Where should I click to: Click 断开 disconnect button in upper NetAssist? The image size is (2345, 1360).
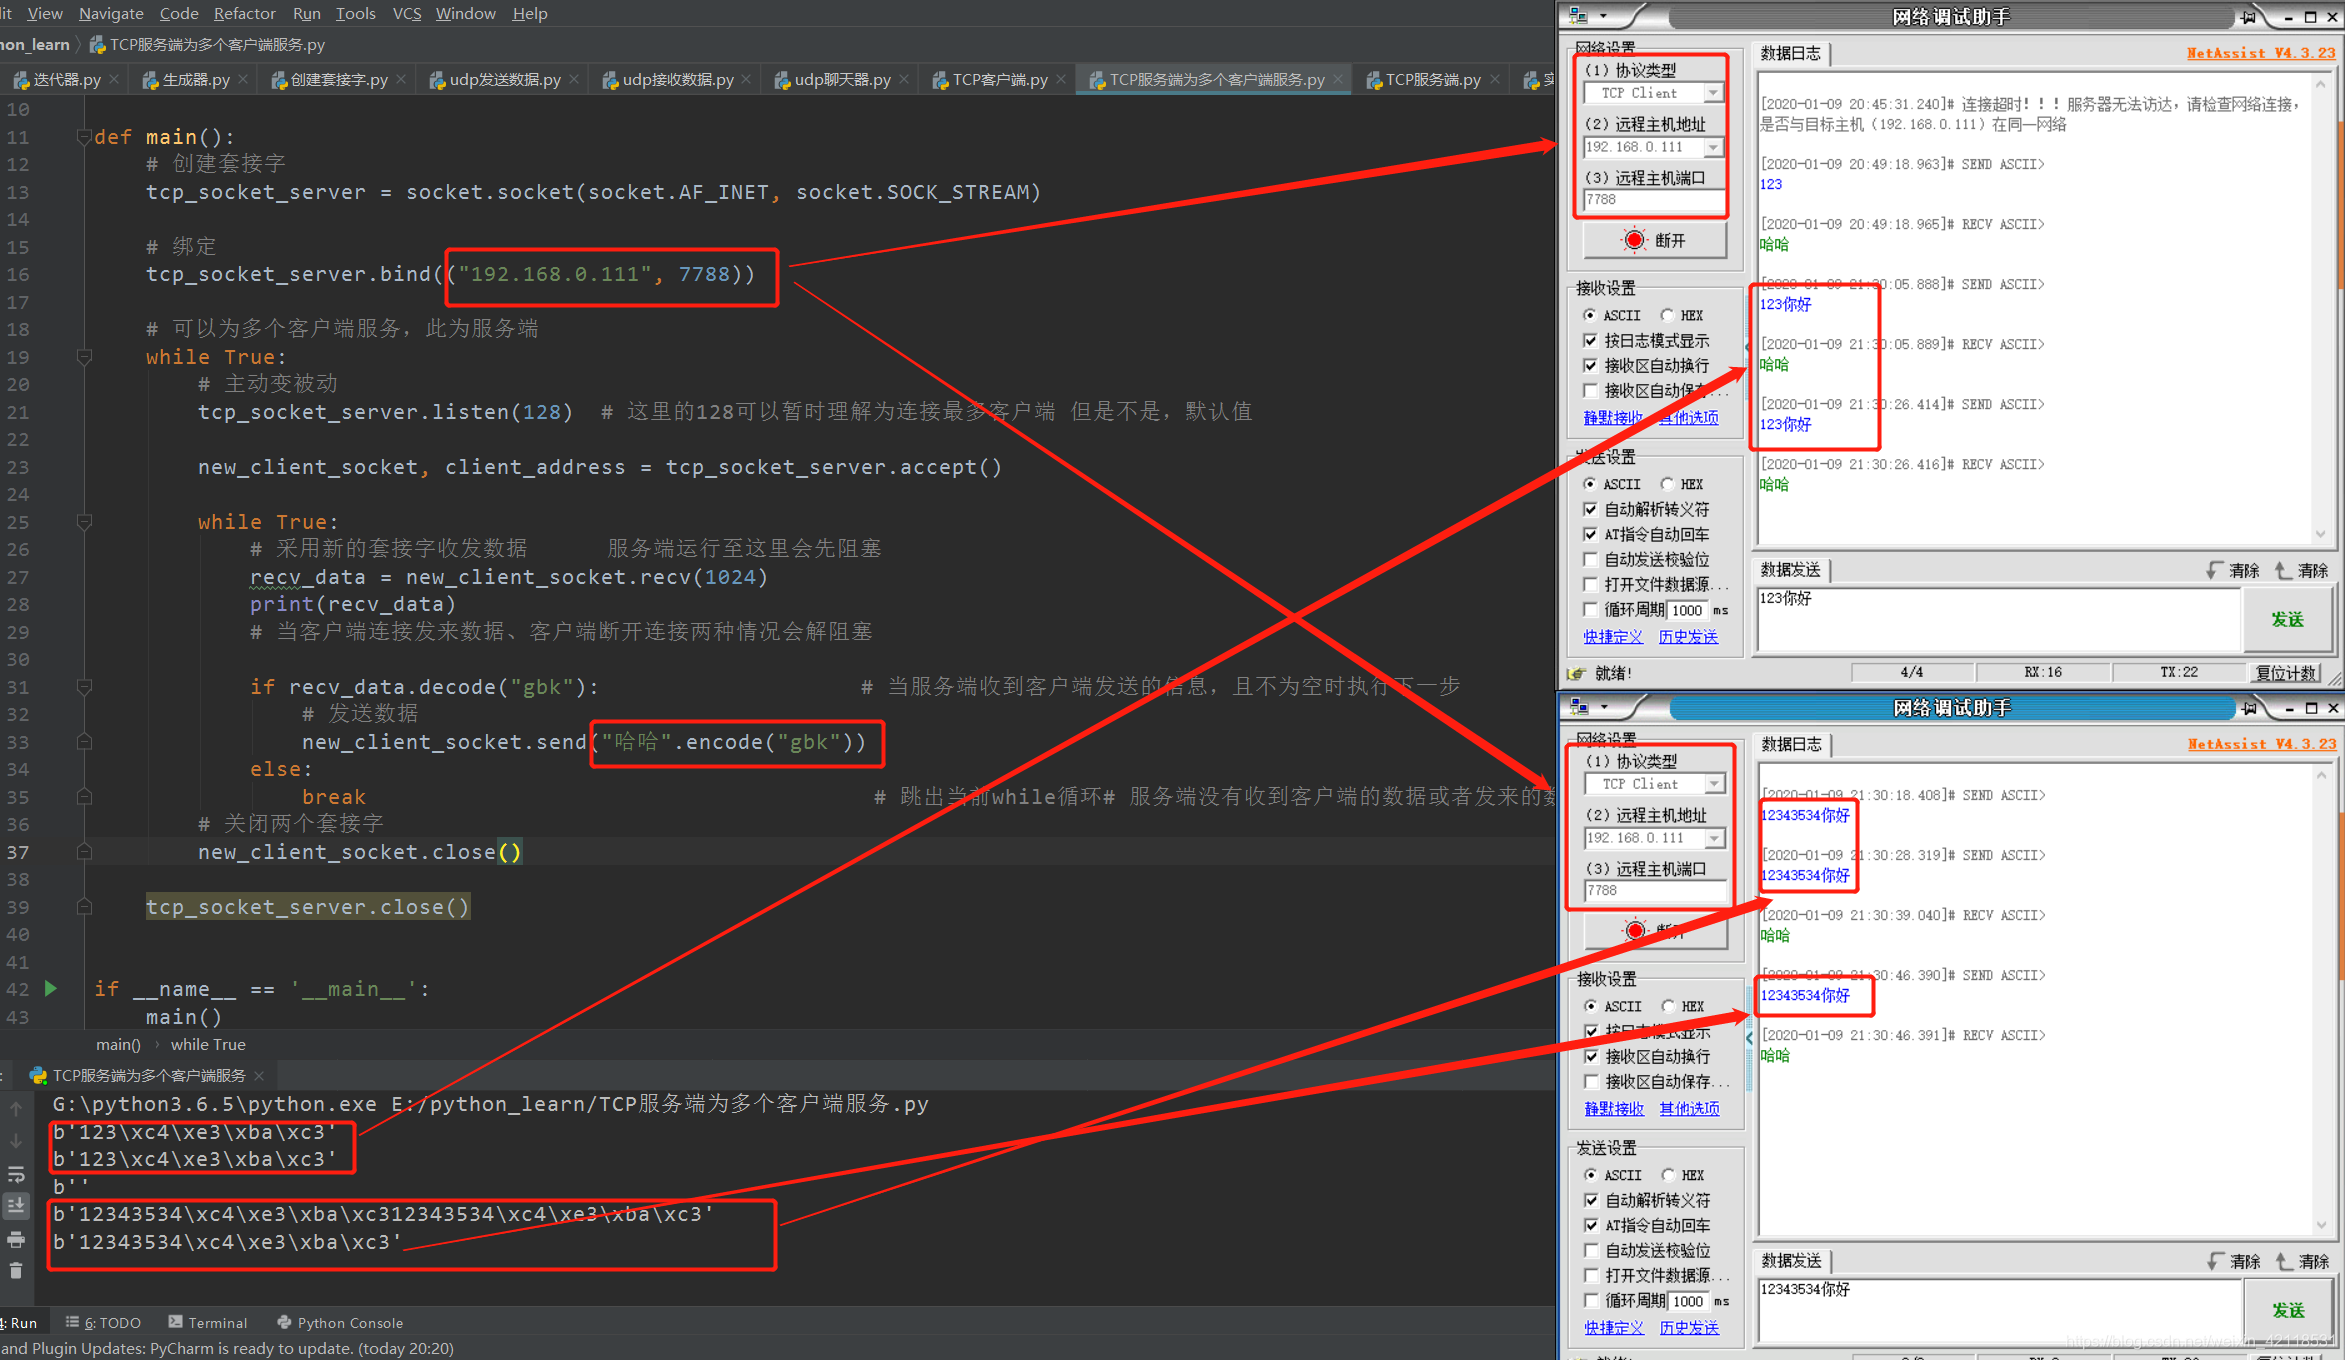pyautogui.click(x=1655, y=240)
